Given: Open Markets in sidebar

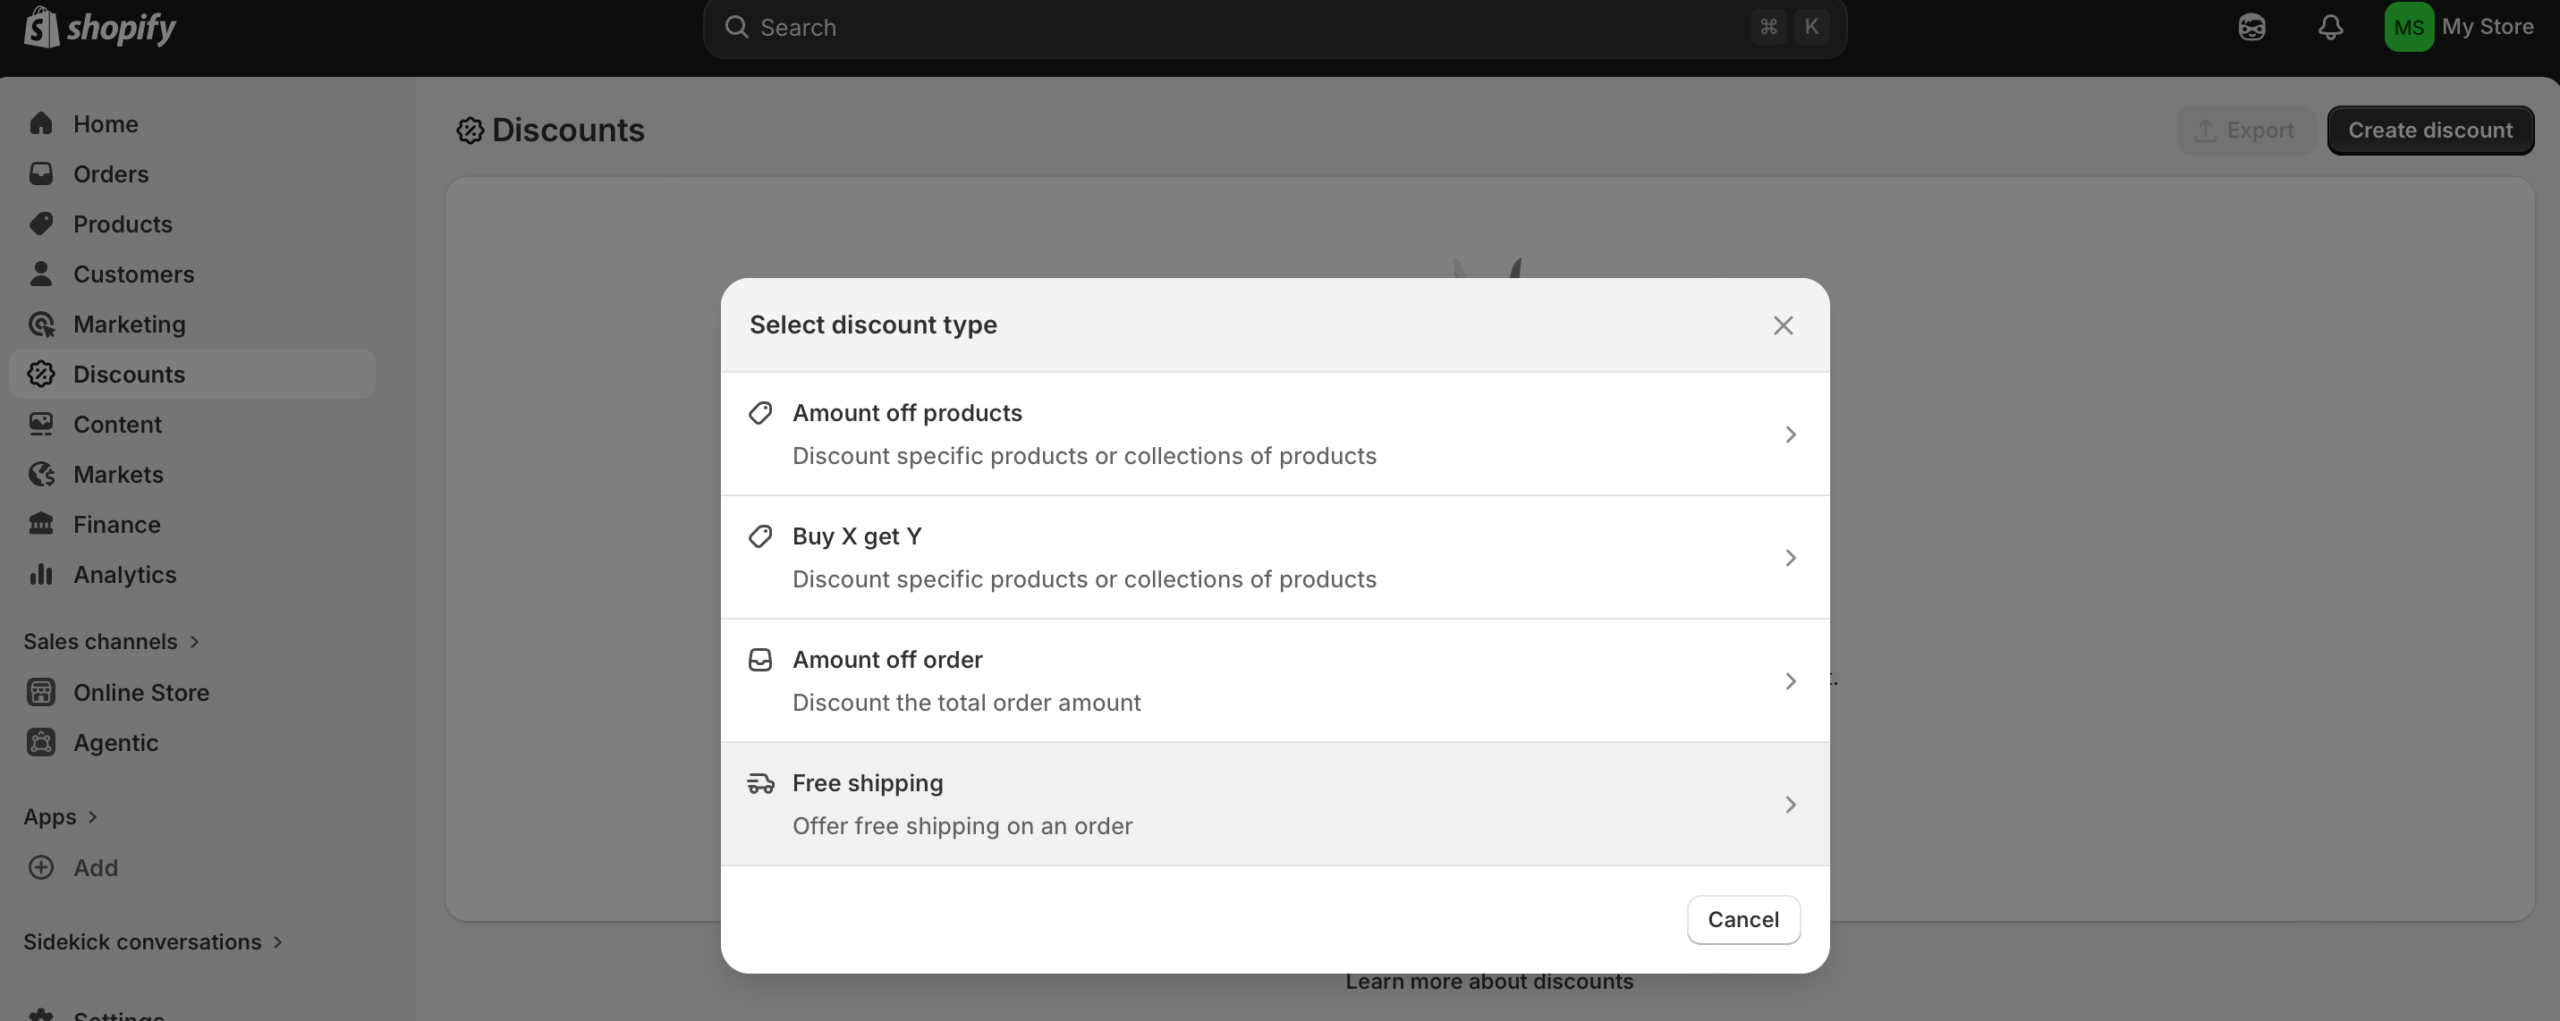Looking at the screenshot, I should pos(192,474).
